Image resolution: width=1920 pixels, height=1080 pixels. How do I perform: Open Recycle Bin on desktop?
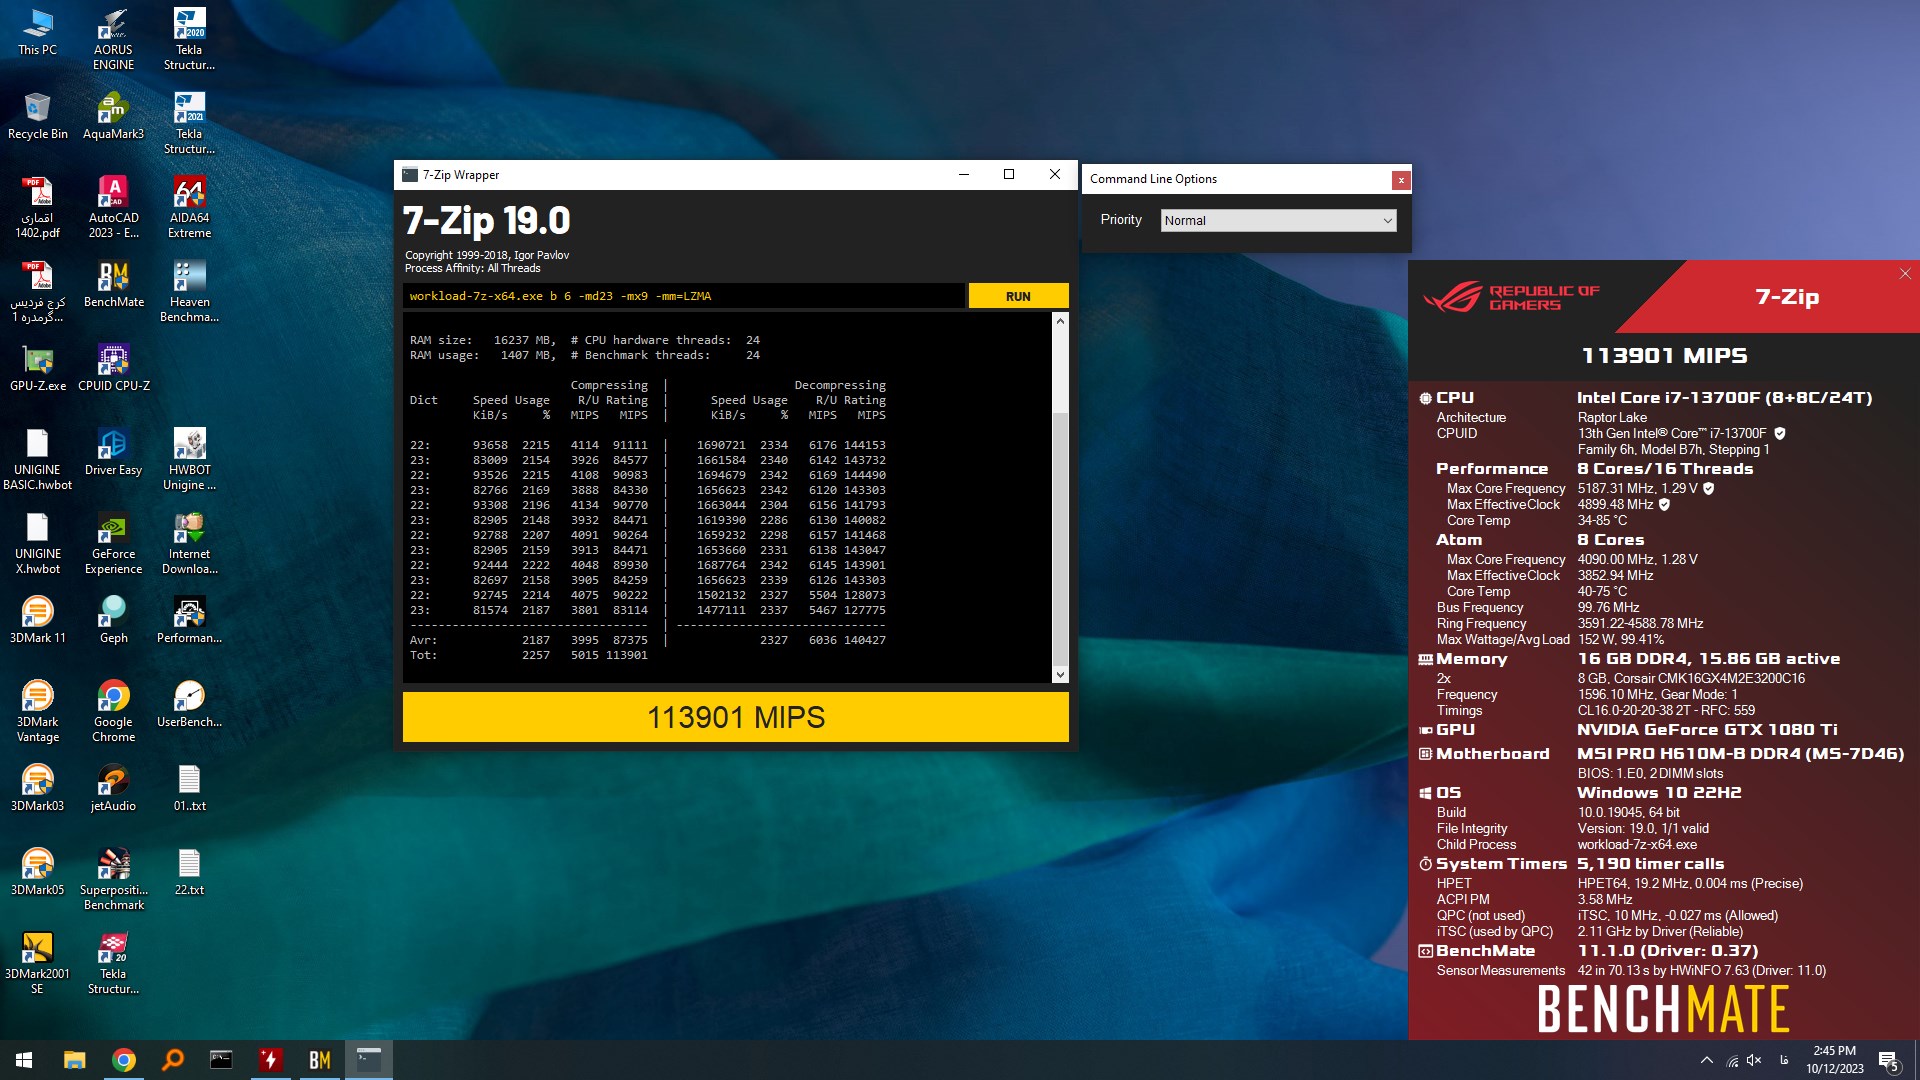click(x=37, y=116)
